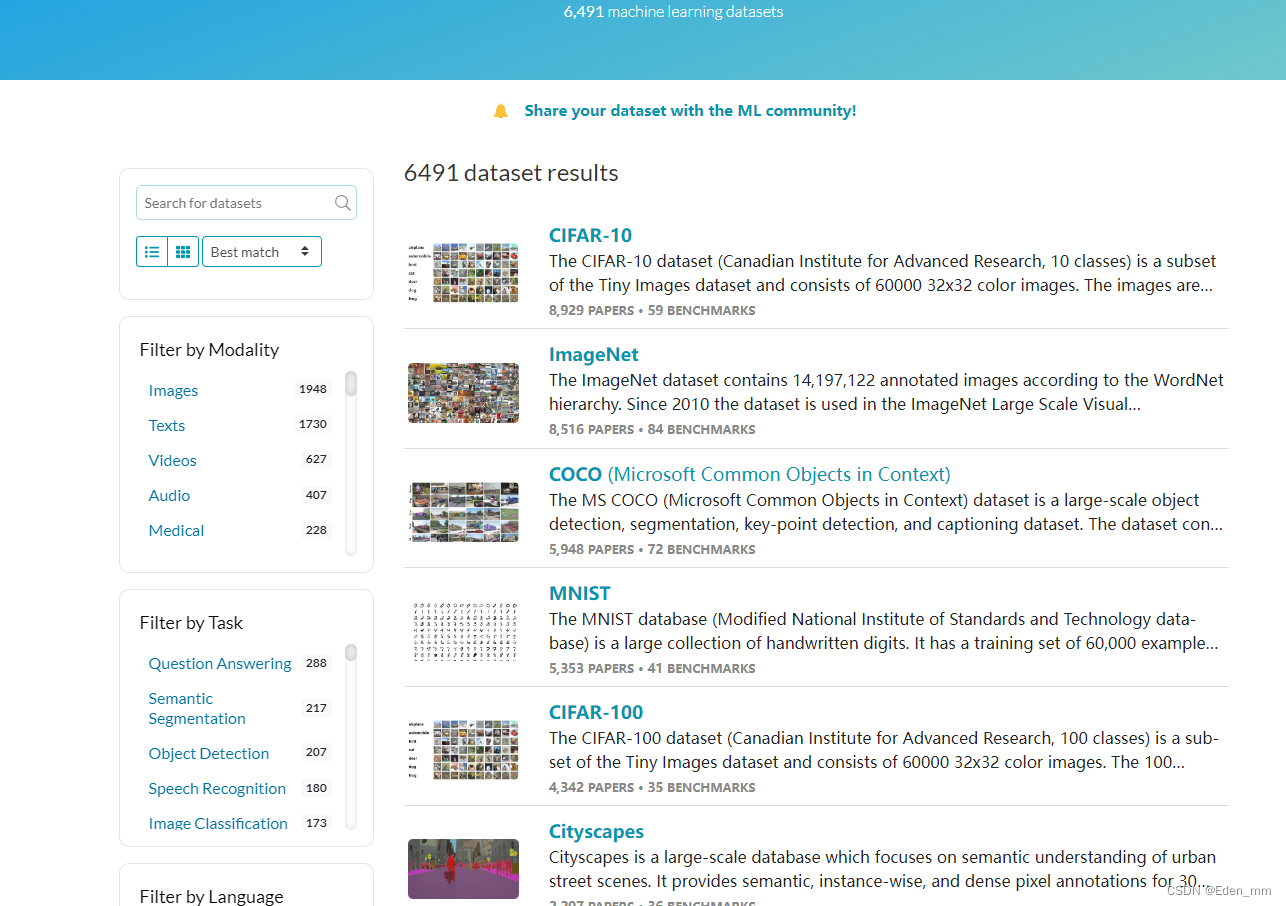Open Share your dataset with the ML community link

690,111
